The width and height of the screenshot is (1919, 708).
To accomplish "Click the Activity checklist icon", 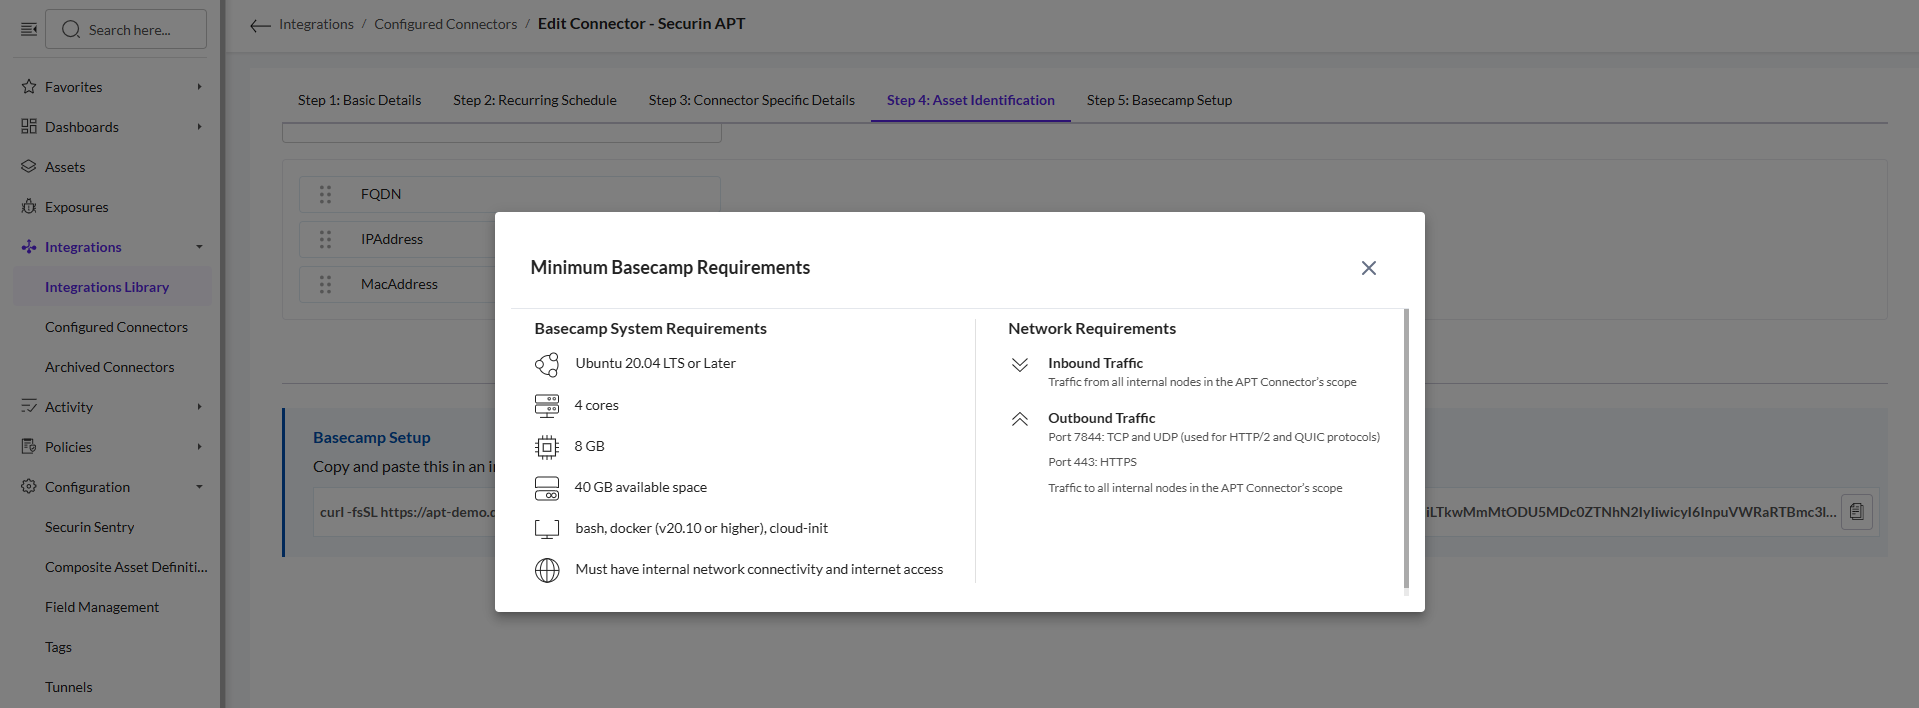I will click(29, 407).
